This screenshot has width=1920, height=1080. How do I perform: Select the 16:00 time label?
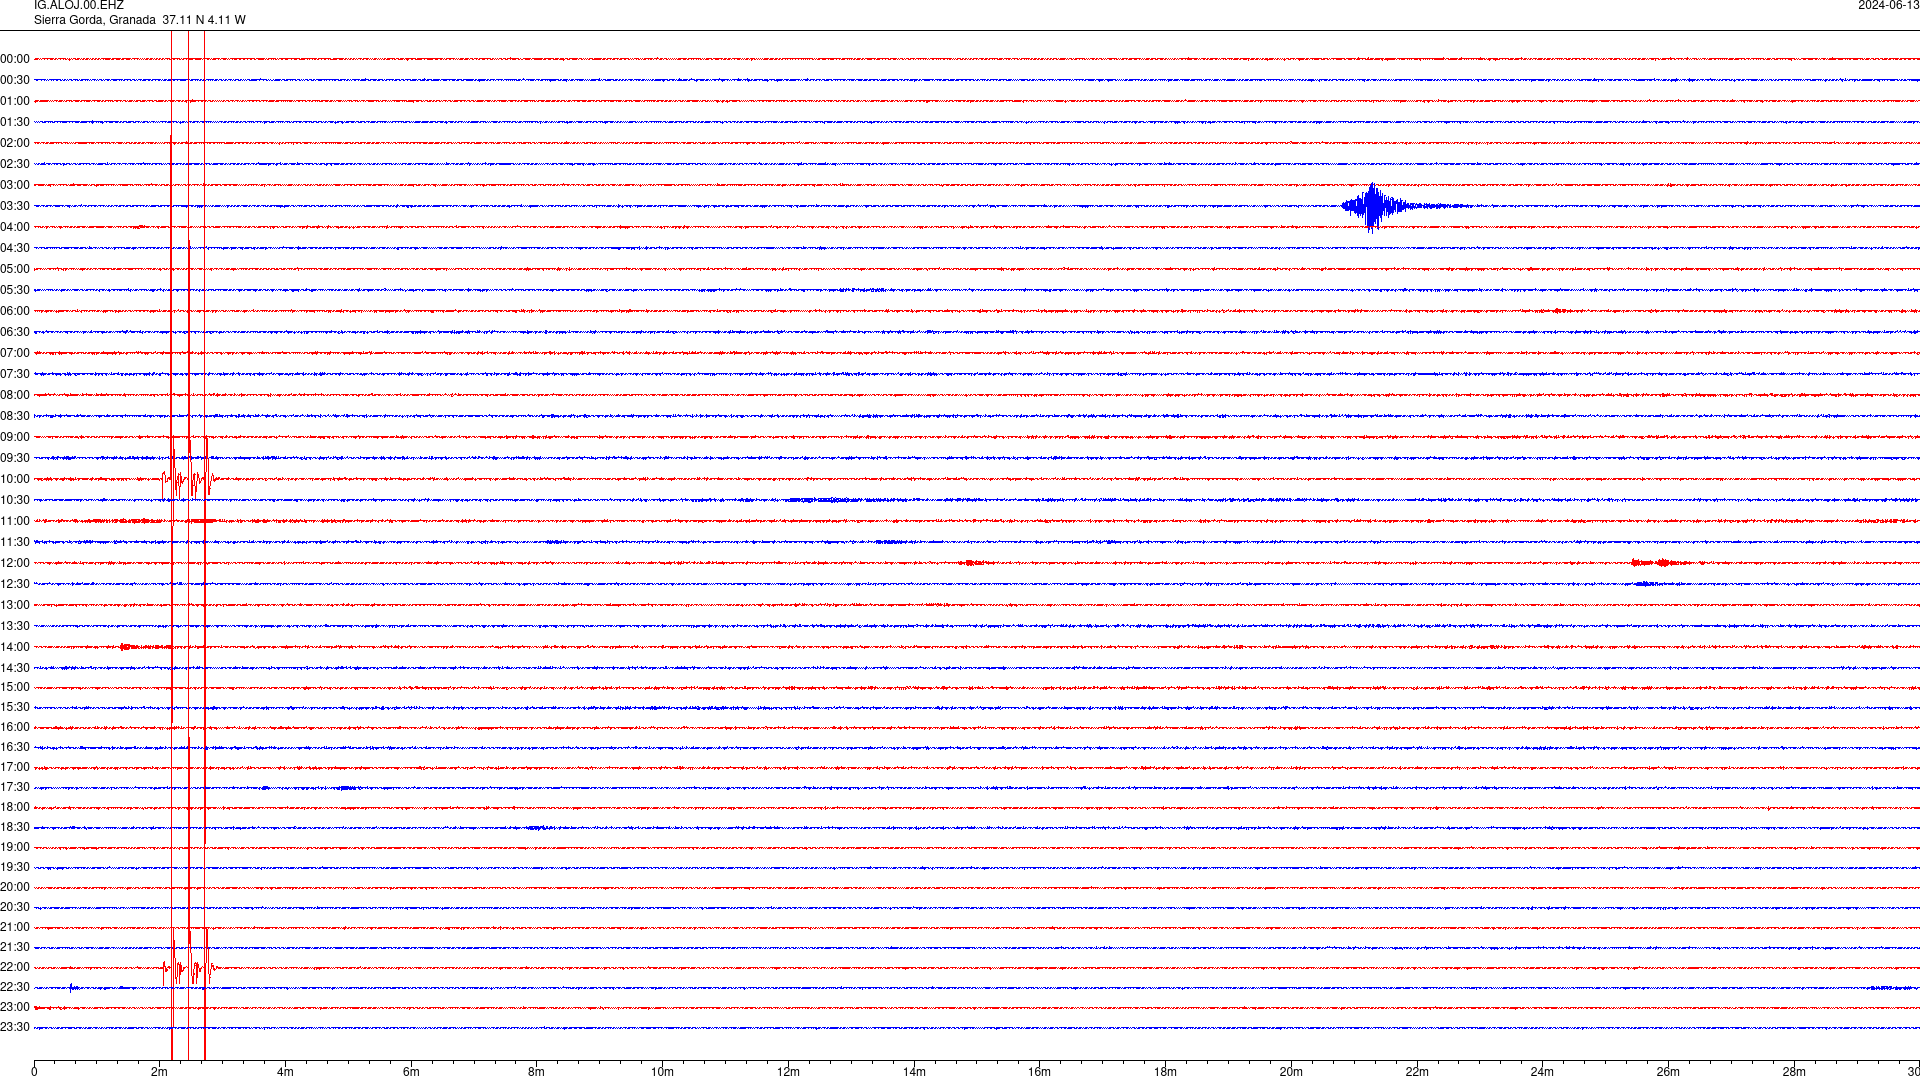(15, 727)
